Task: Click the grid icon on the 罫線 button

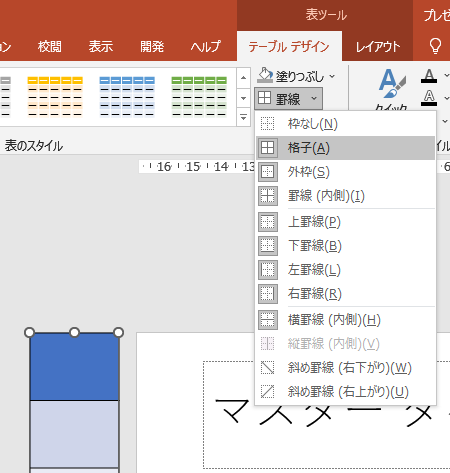Action: [x=265, y=98]
